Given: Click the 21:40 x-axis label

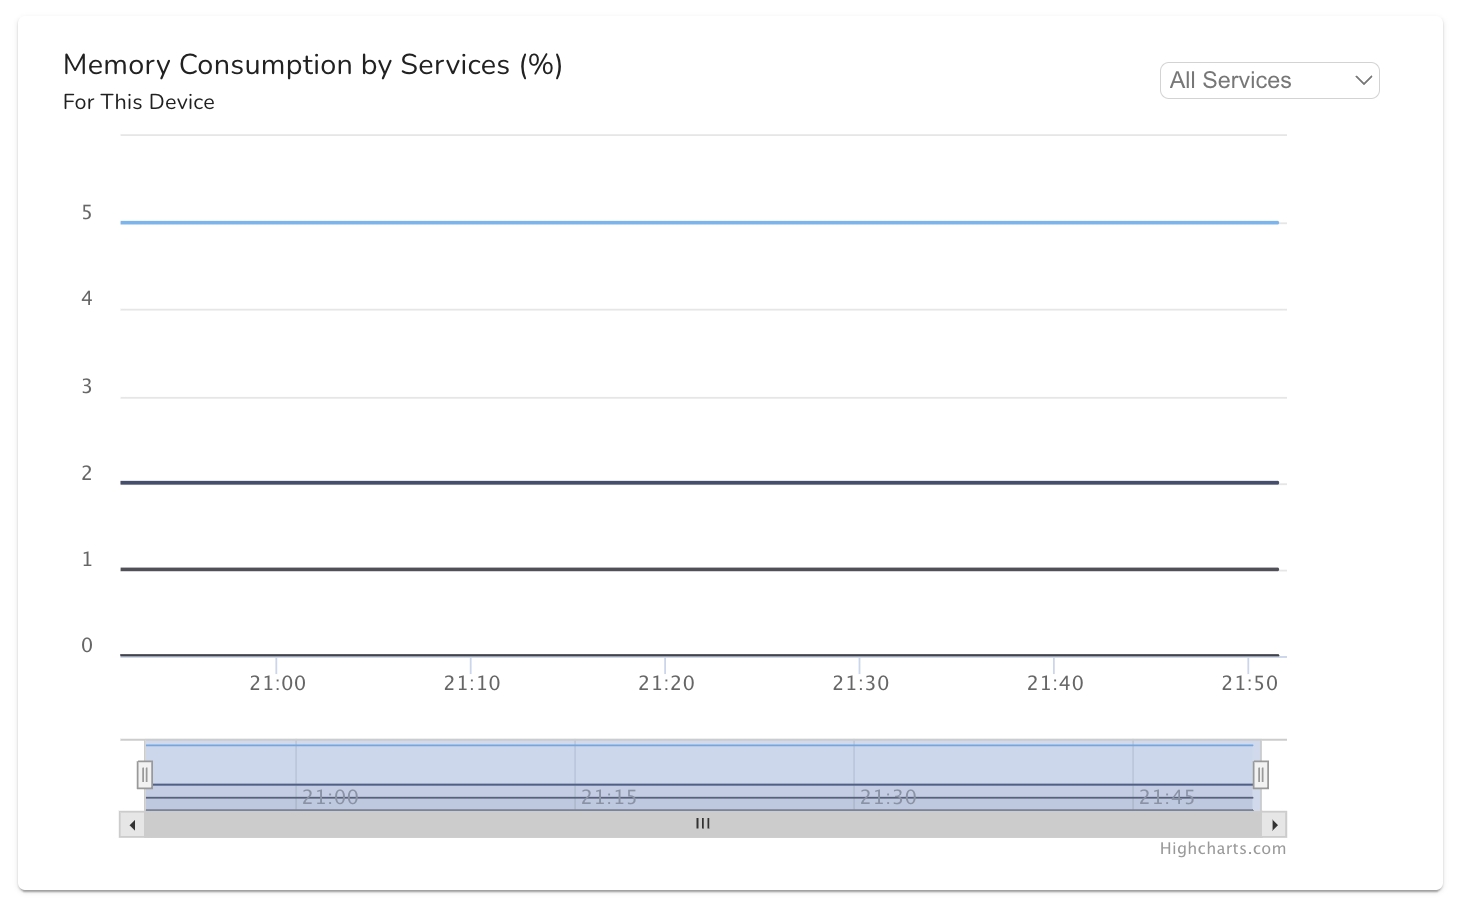Looking at the screenshot, I should coord(1055,683).
